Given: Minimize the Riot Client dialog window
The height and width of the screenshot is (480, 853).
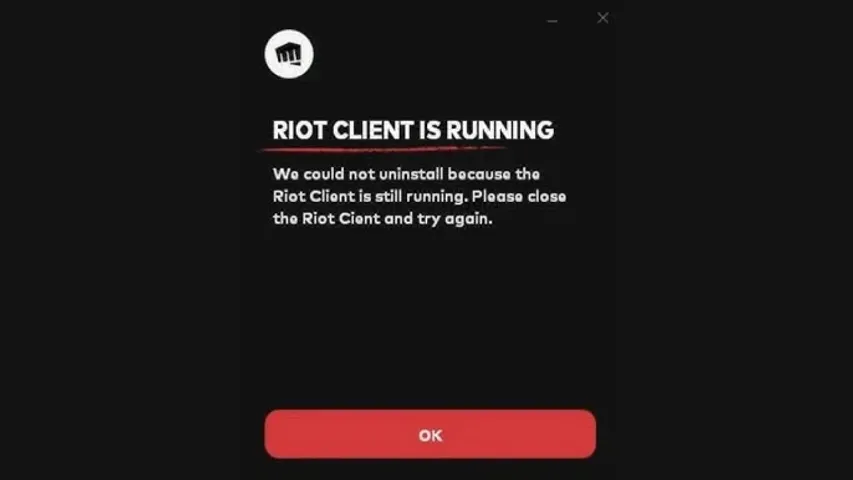Looking at the screenshot, I should tap(552, 21).
